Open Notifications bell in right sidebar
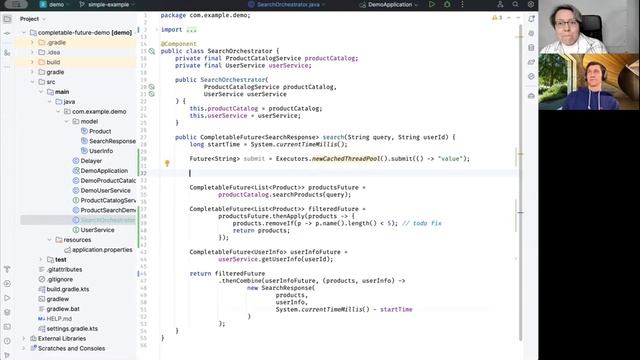Screen dimensions: 640x360 pyautogui.click(x=531, y=19)
